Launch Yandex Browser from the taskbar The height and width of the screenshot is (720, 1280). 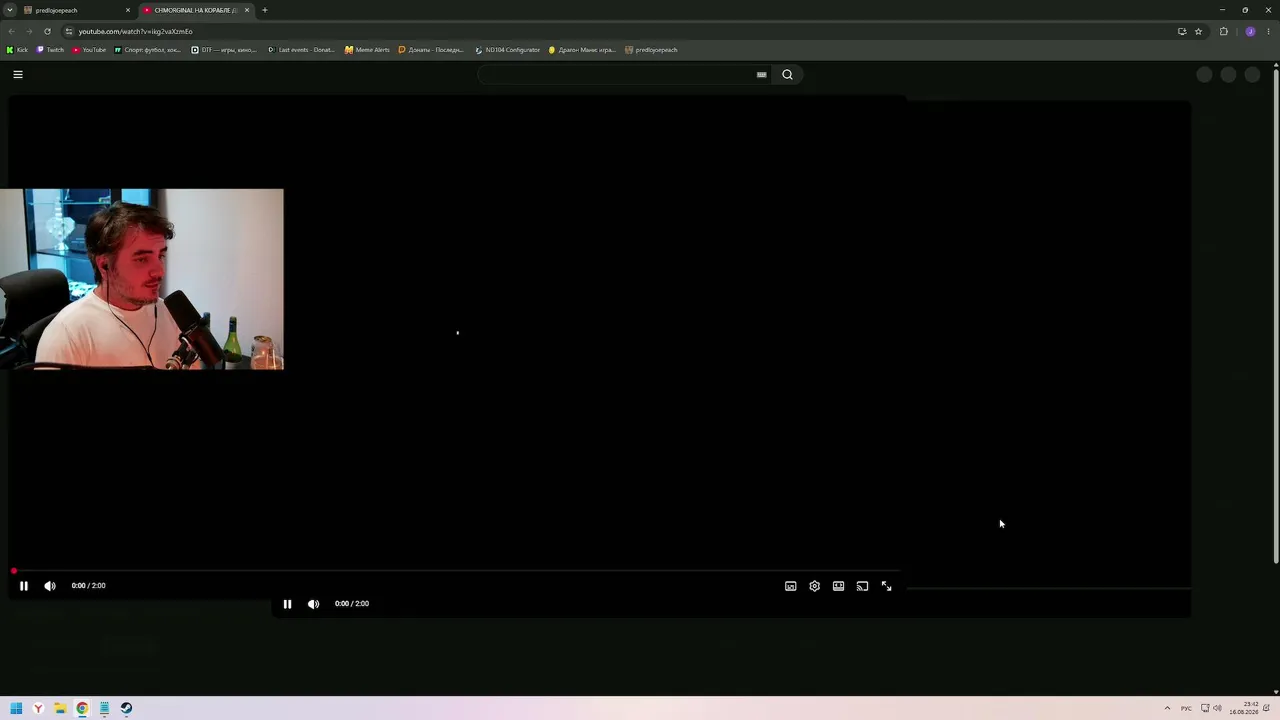(x=38, y=708)
